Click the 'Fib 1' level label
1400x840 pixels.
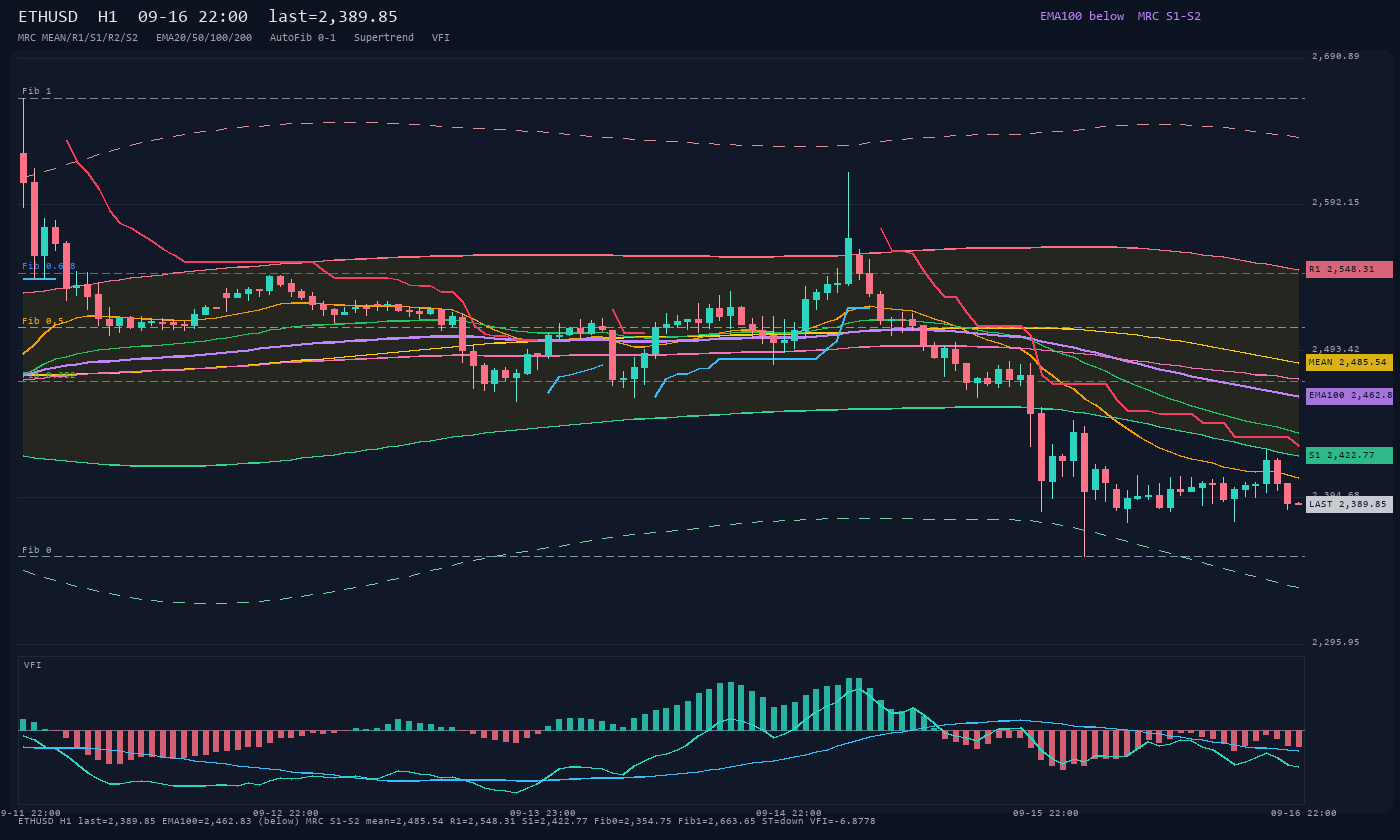[x=37, y=91]
